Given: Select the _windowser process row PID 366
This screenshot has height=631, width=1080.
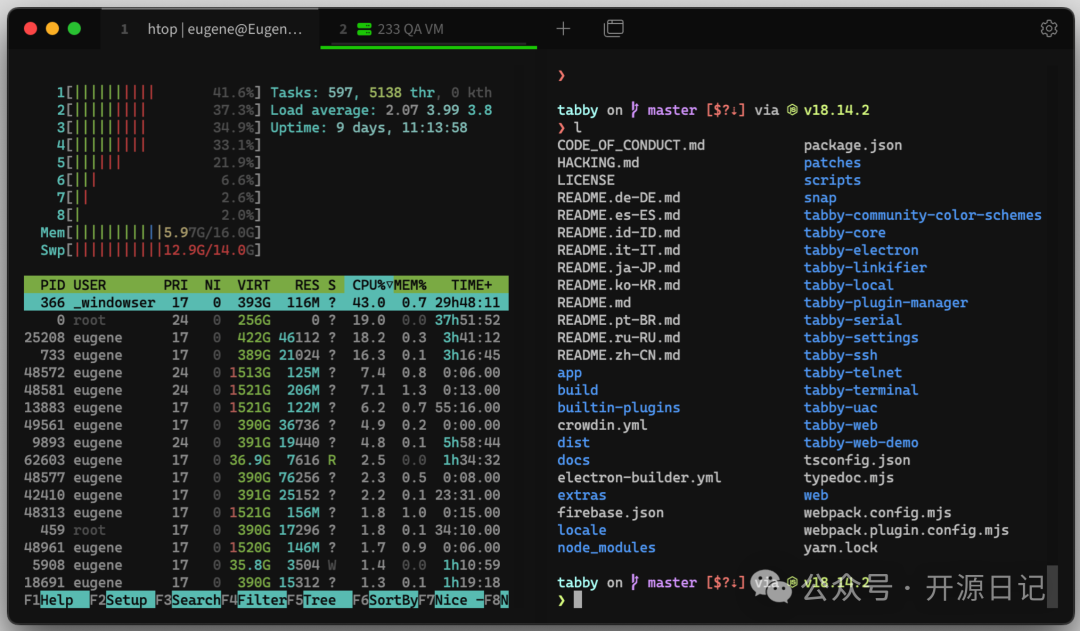Looking at the screenshot, I should pos(267,302).
